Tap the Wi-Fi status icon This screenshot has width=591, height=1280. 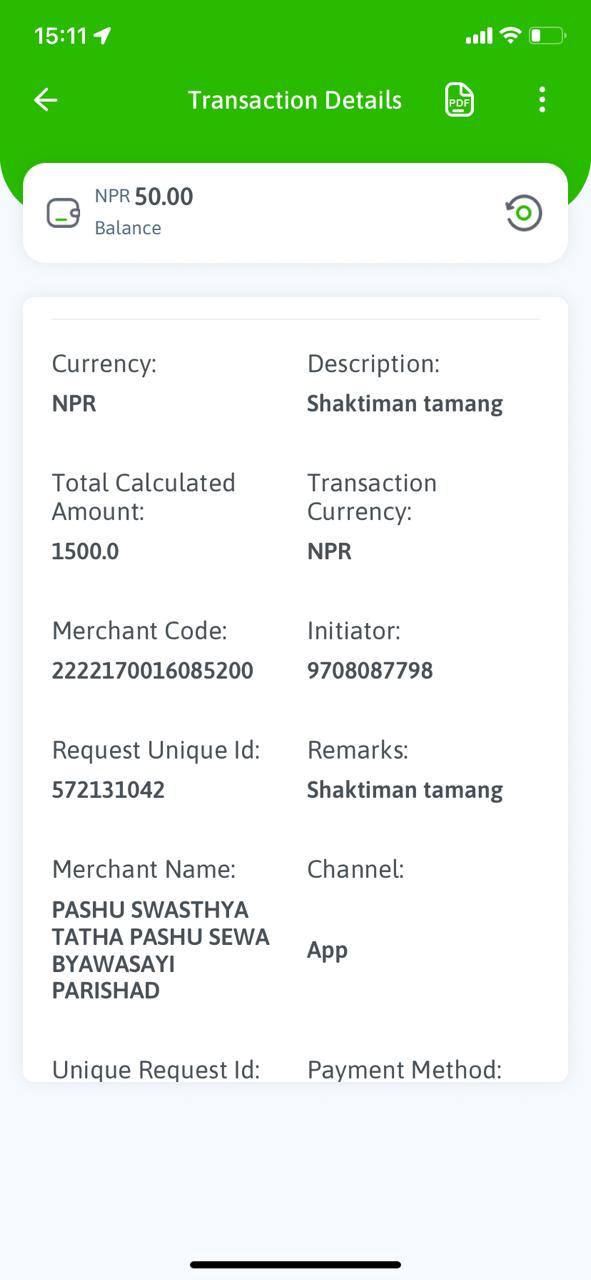pos(510,36)
